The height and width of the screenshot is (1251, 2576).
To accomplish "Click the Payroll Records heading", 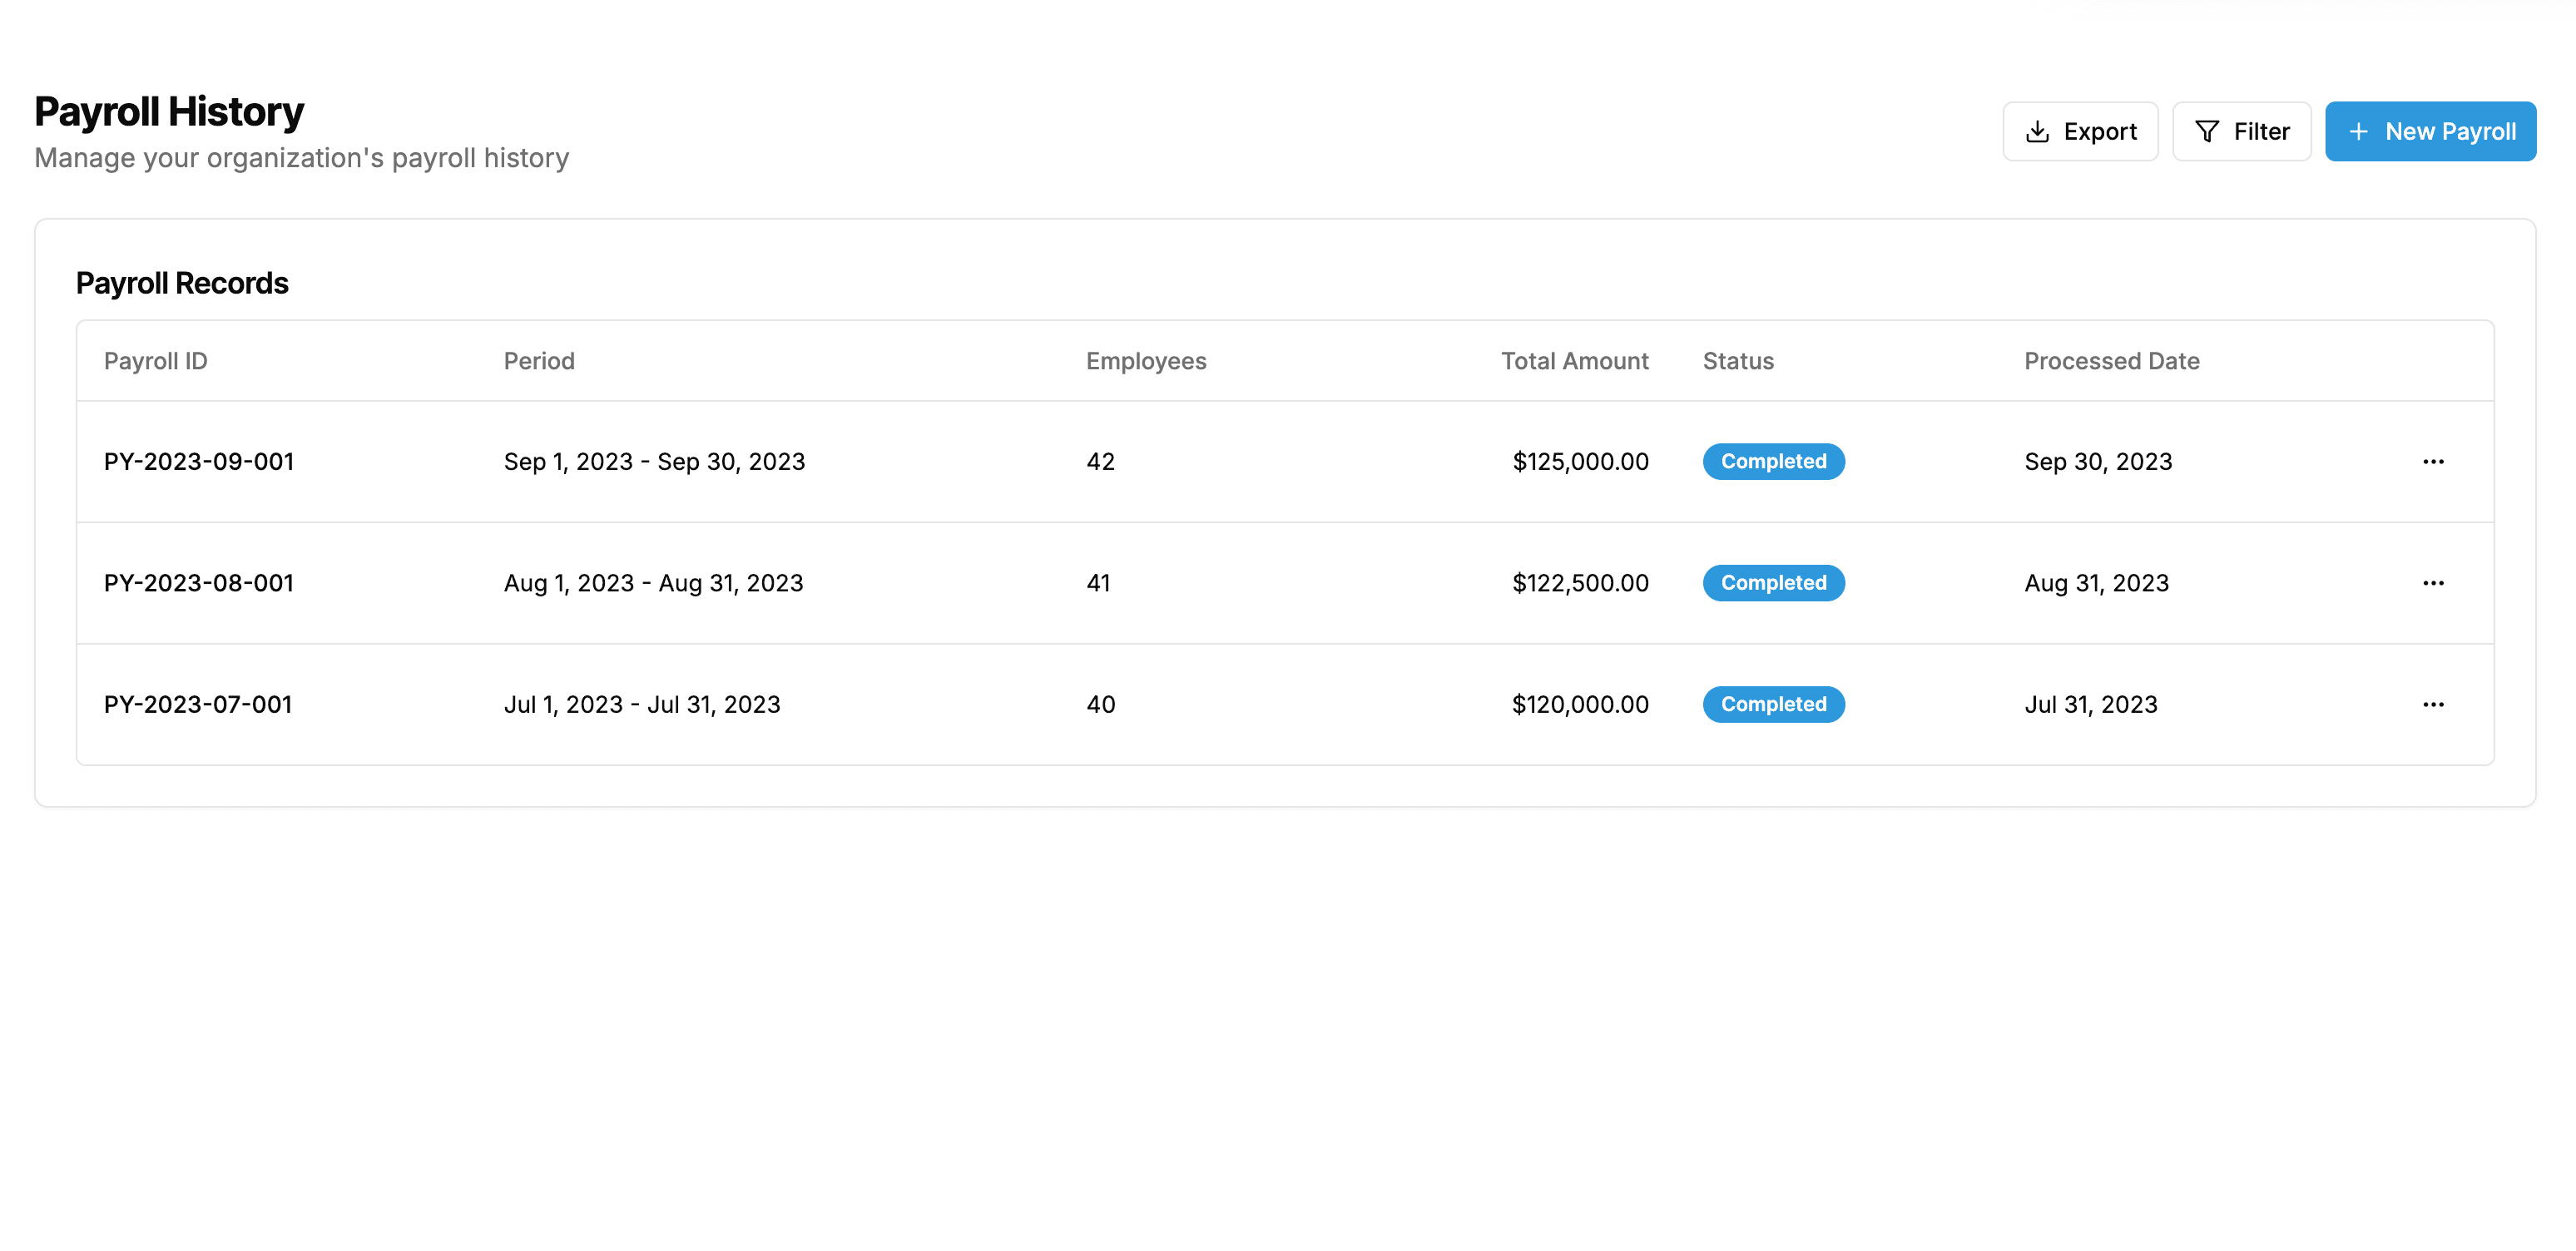I will point(182,283).
